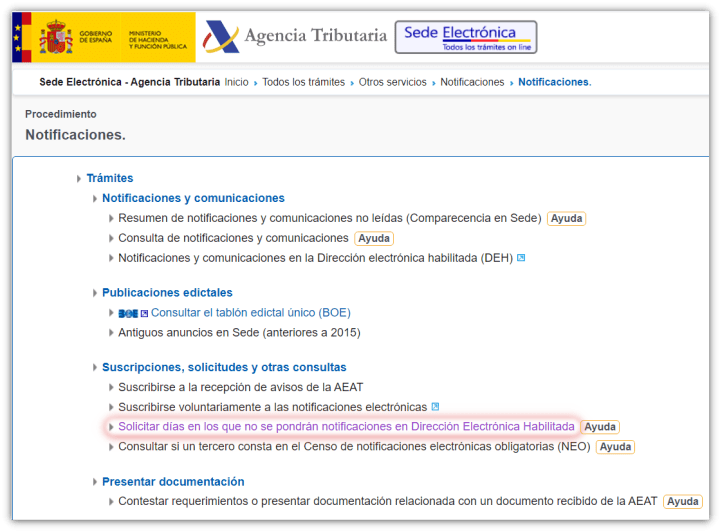Click the Procedimiento label
The width and height of the screenshot is (720, 532).
(61, 114)
